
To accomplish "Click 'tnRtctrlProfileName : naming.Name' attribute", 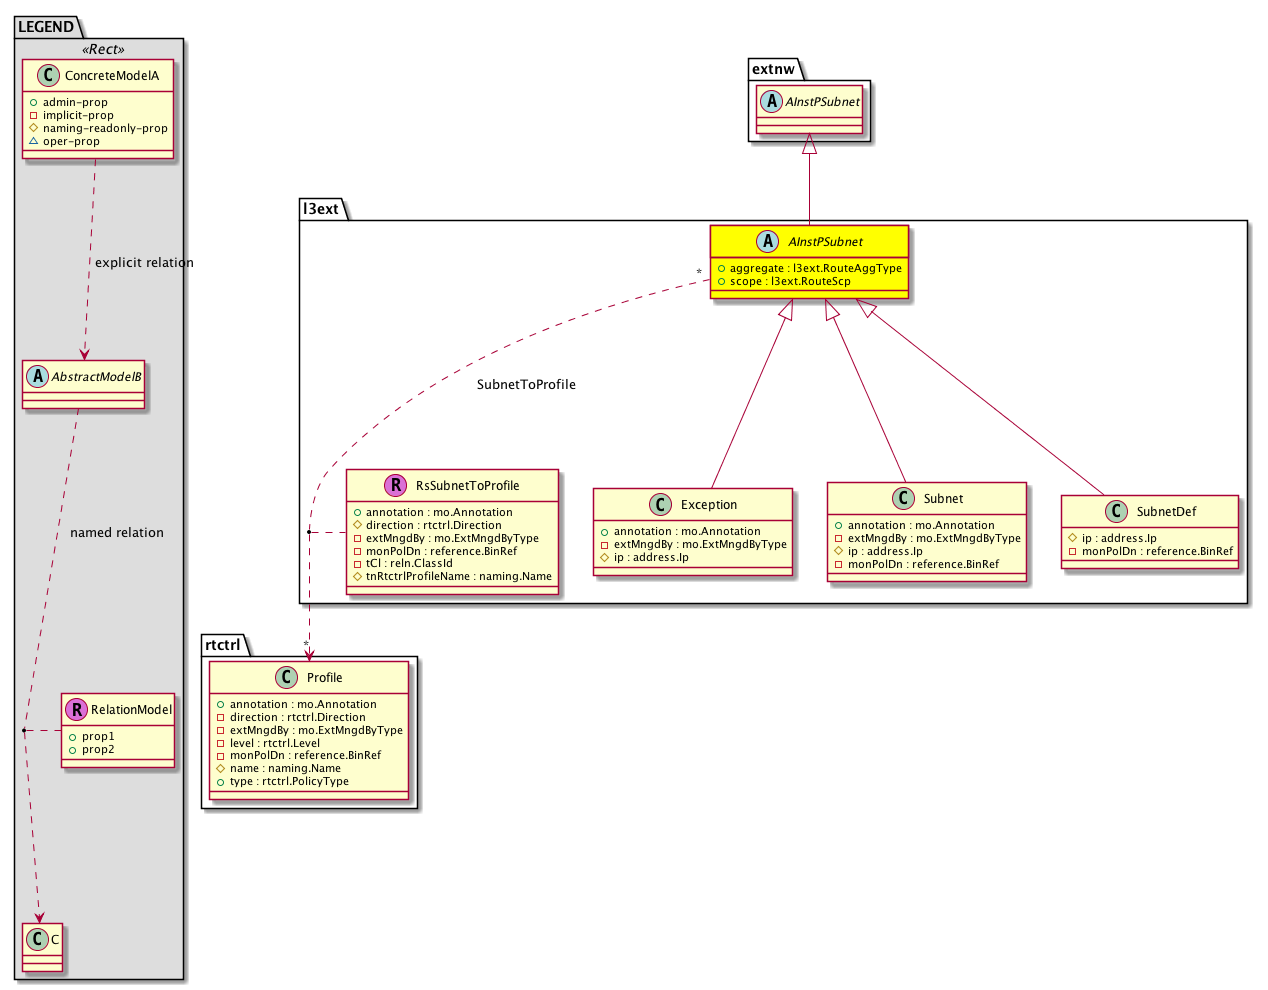I will pyautogui.click(x=458, y=576).
